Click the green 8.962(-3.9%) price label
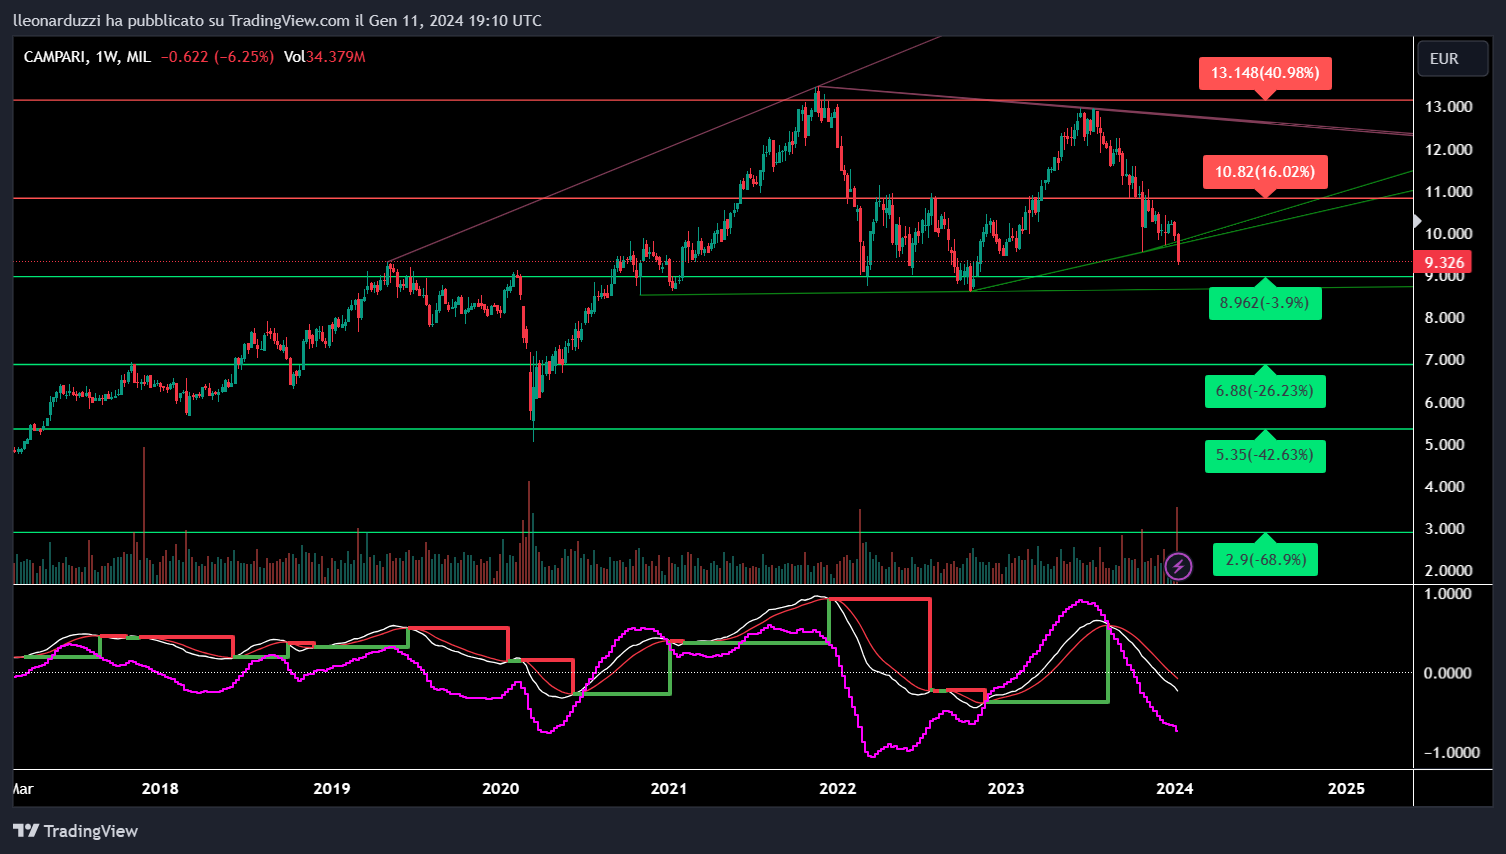The image size is (1506, 854). pyautogui.click(x=1265, y=303)
